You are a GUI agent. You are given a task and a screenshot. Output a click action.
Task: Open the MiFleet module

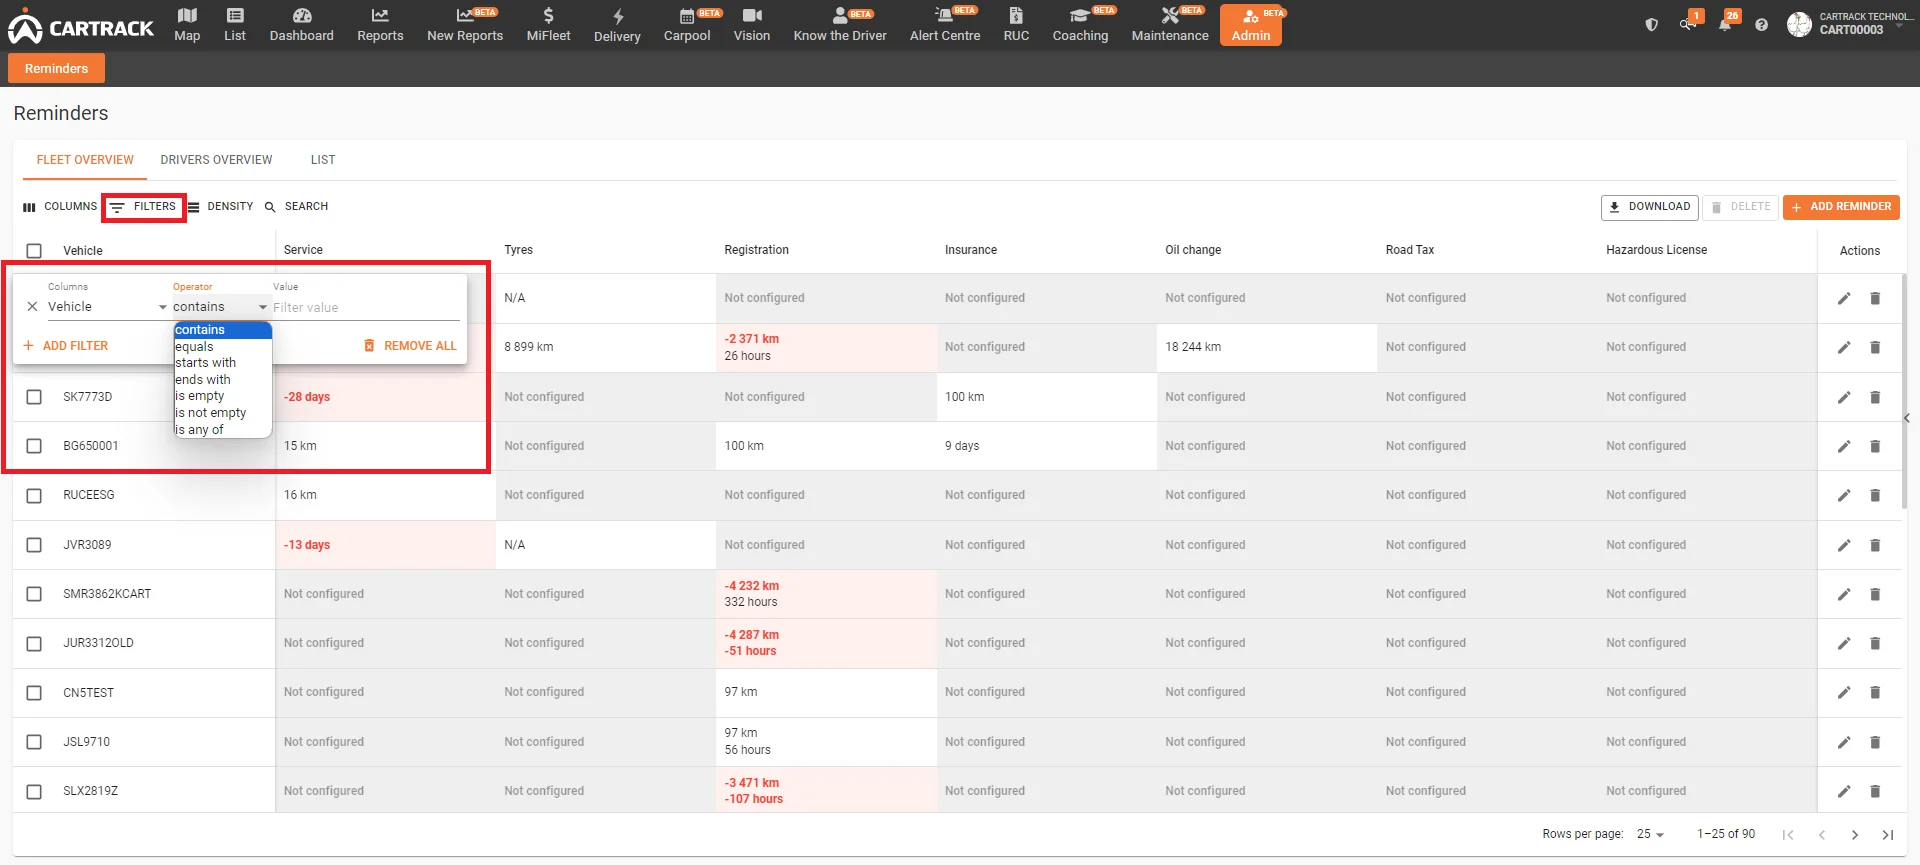click(548, 25)
